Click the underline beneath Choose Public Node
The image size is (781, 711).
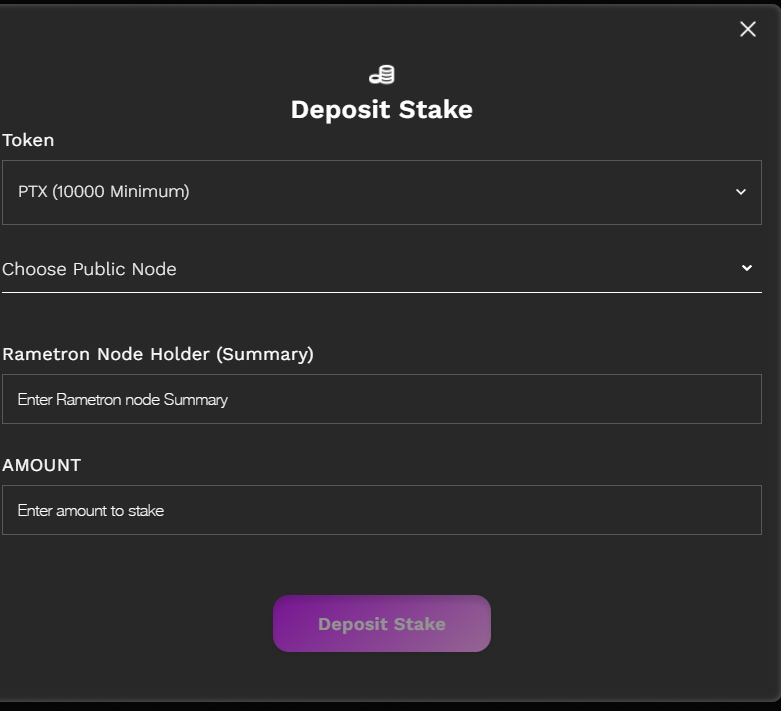click(381, 292)
